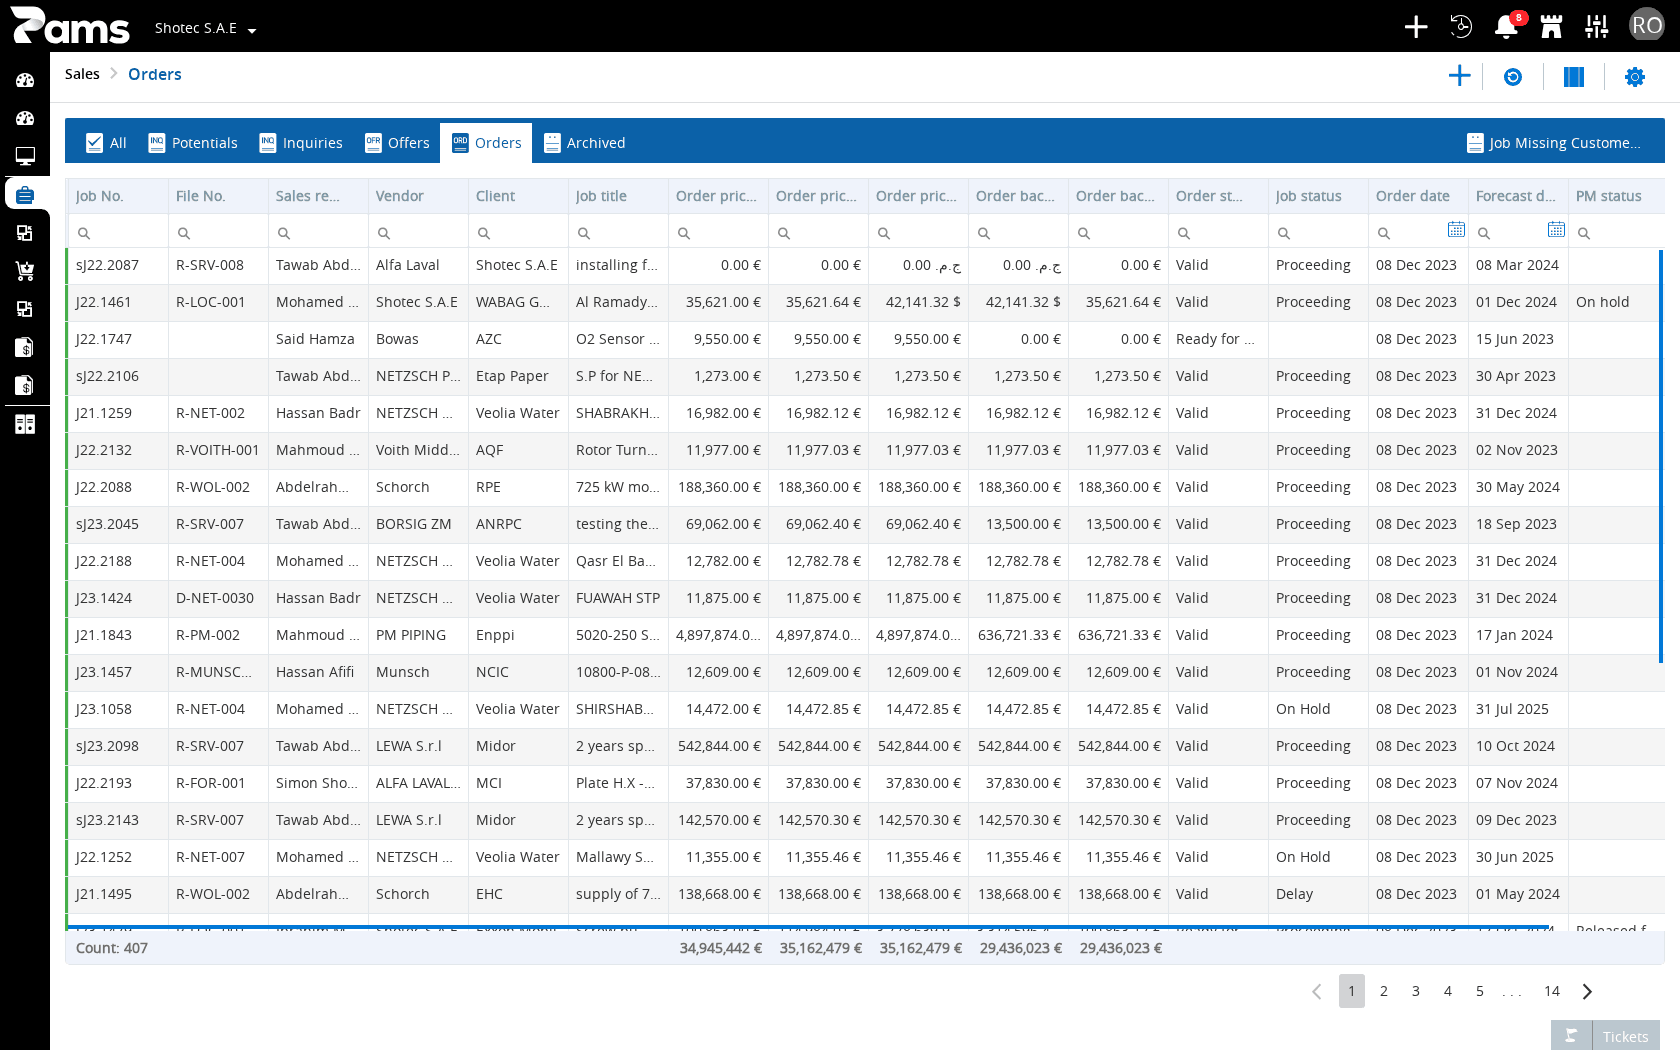1680x1050 pixels.
Task: Click the Job title filter search field
Action: point(618,232)
